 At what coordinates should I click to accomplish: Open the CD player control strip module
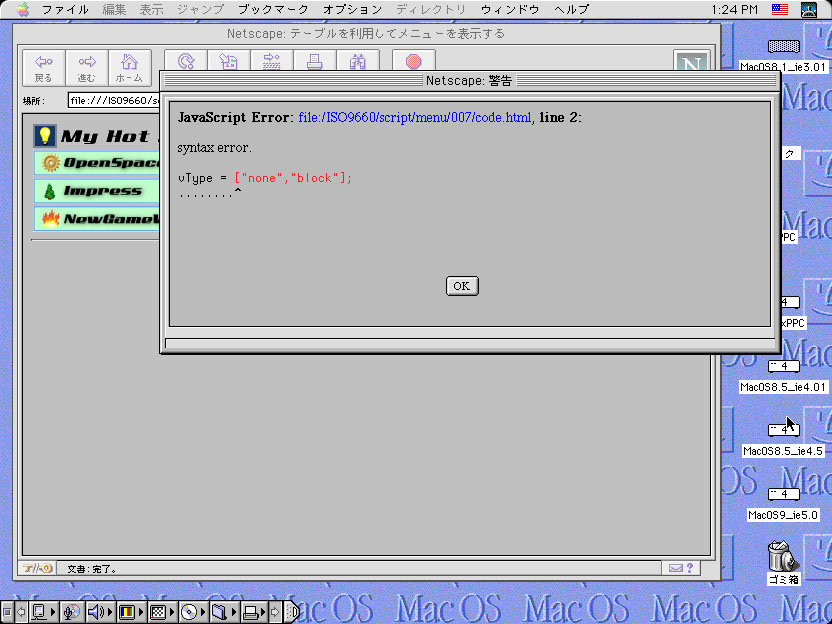[x=193, y=612]
